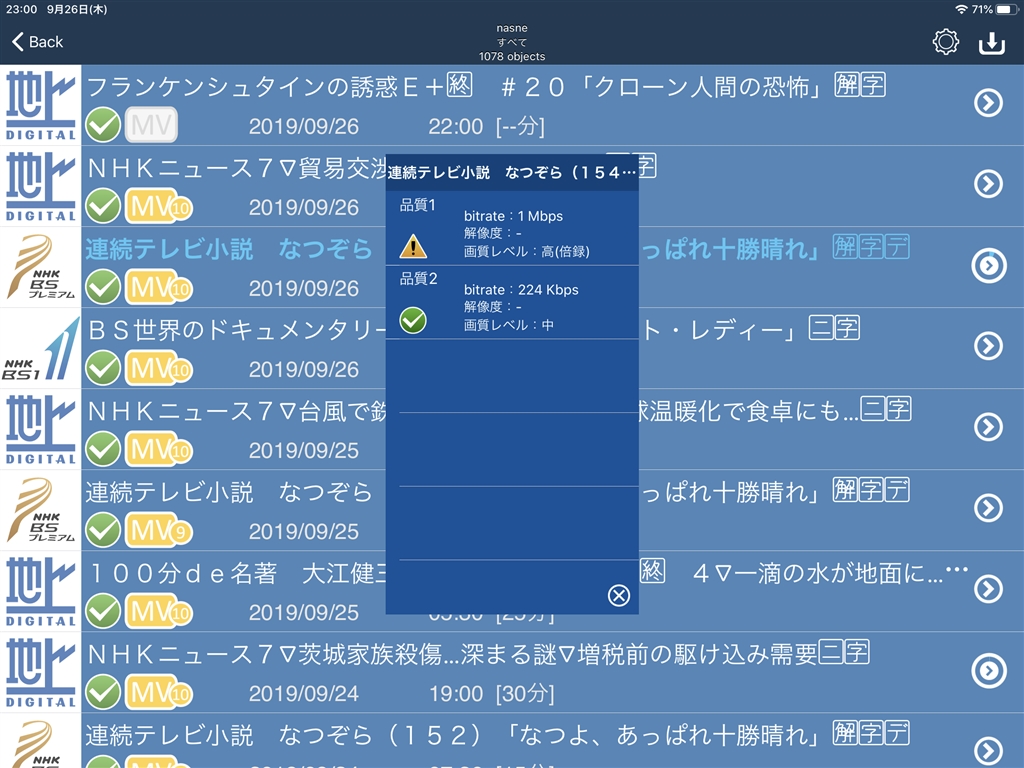Image resolution: width=1024 pixels, height=768 pixels.
Task: Open details arrow for NHKニュース7 茨城家族殺傷 row
Action: (x=989, y=670)
